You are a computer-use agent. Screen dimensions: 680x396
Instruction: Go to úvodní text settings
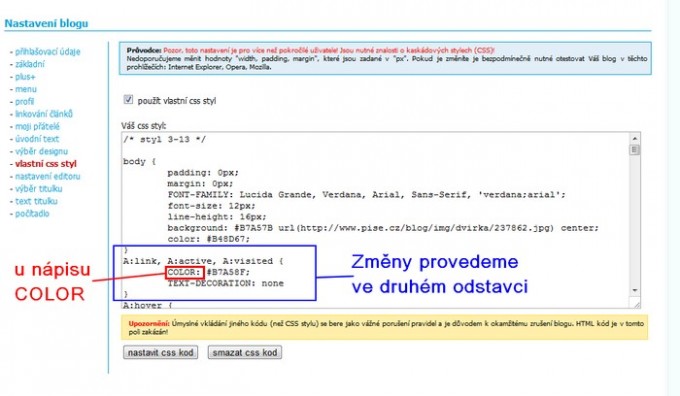tap(37, 139)
